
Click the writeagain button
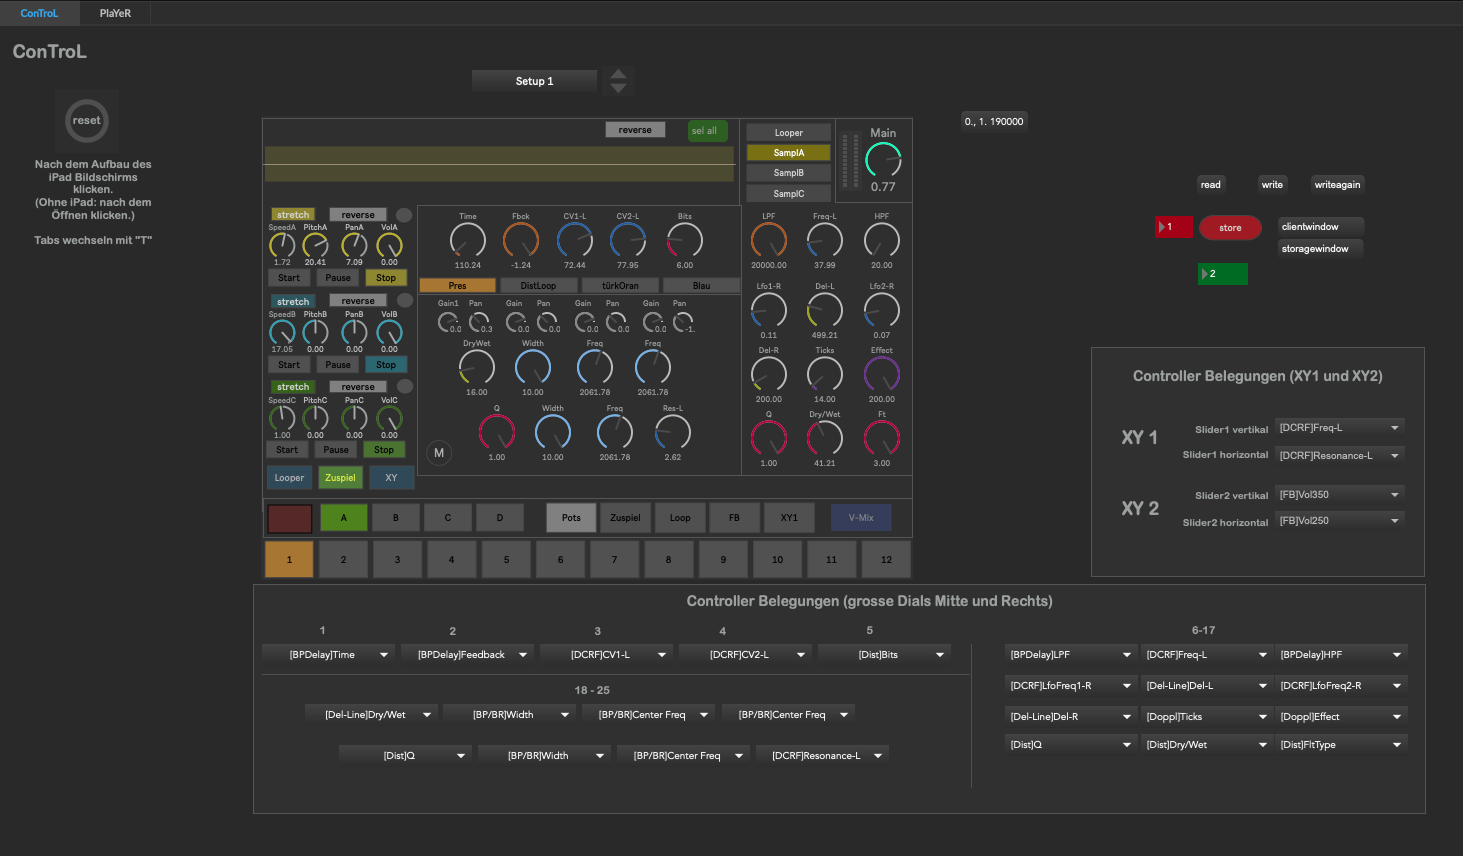coord(1337,185)
